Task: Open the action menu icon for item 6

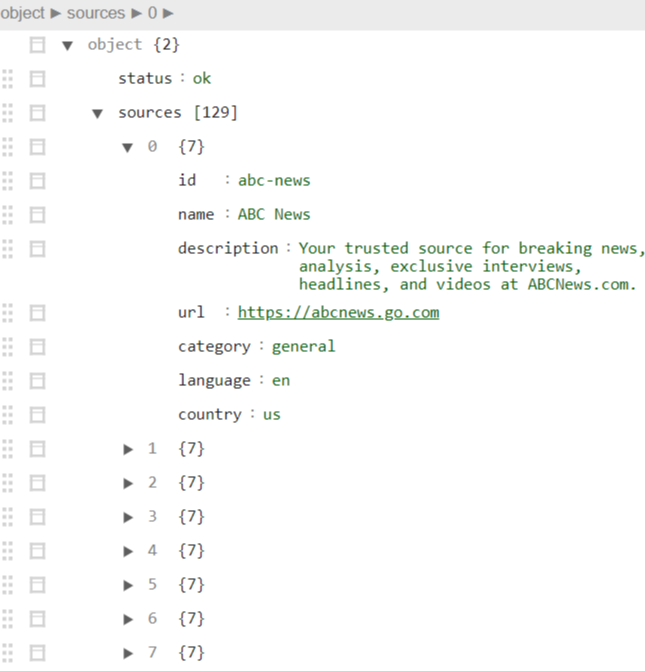Action: tap(37, 619)
